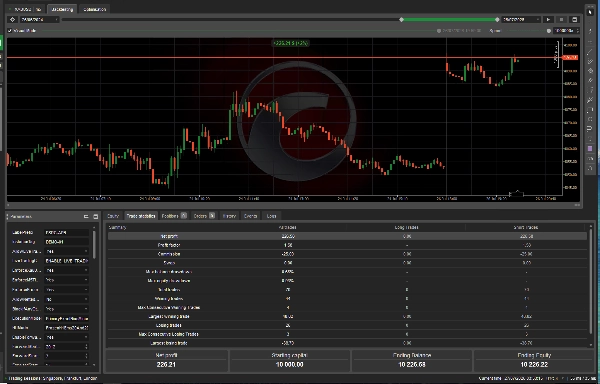Click the right handle of green date range slider
The height and width of the screenshot is (384, 600).
pos(497,20)
